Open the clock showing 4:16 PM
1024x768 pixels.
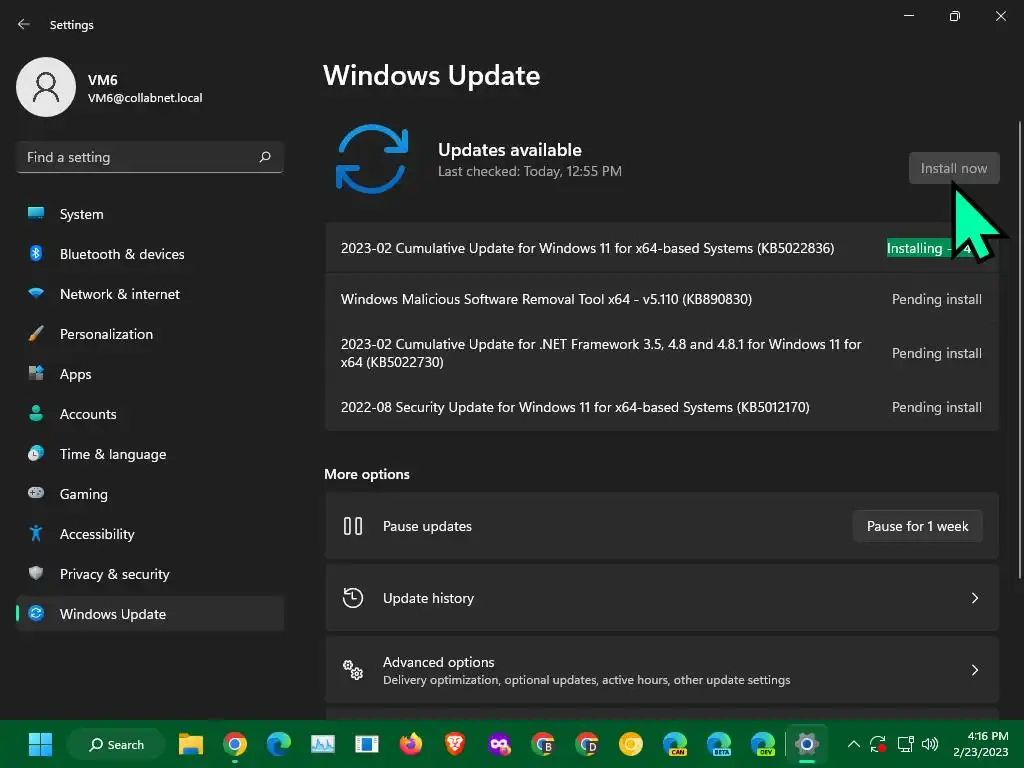point(981,744)
